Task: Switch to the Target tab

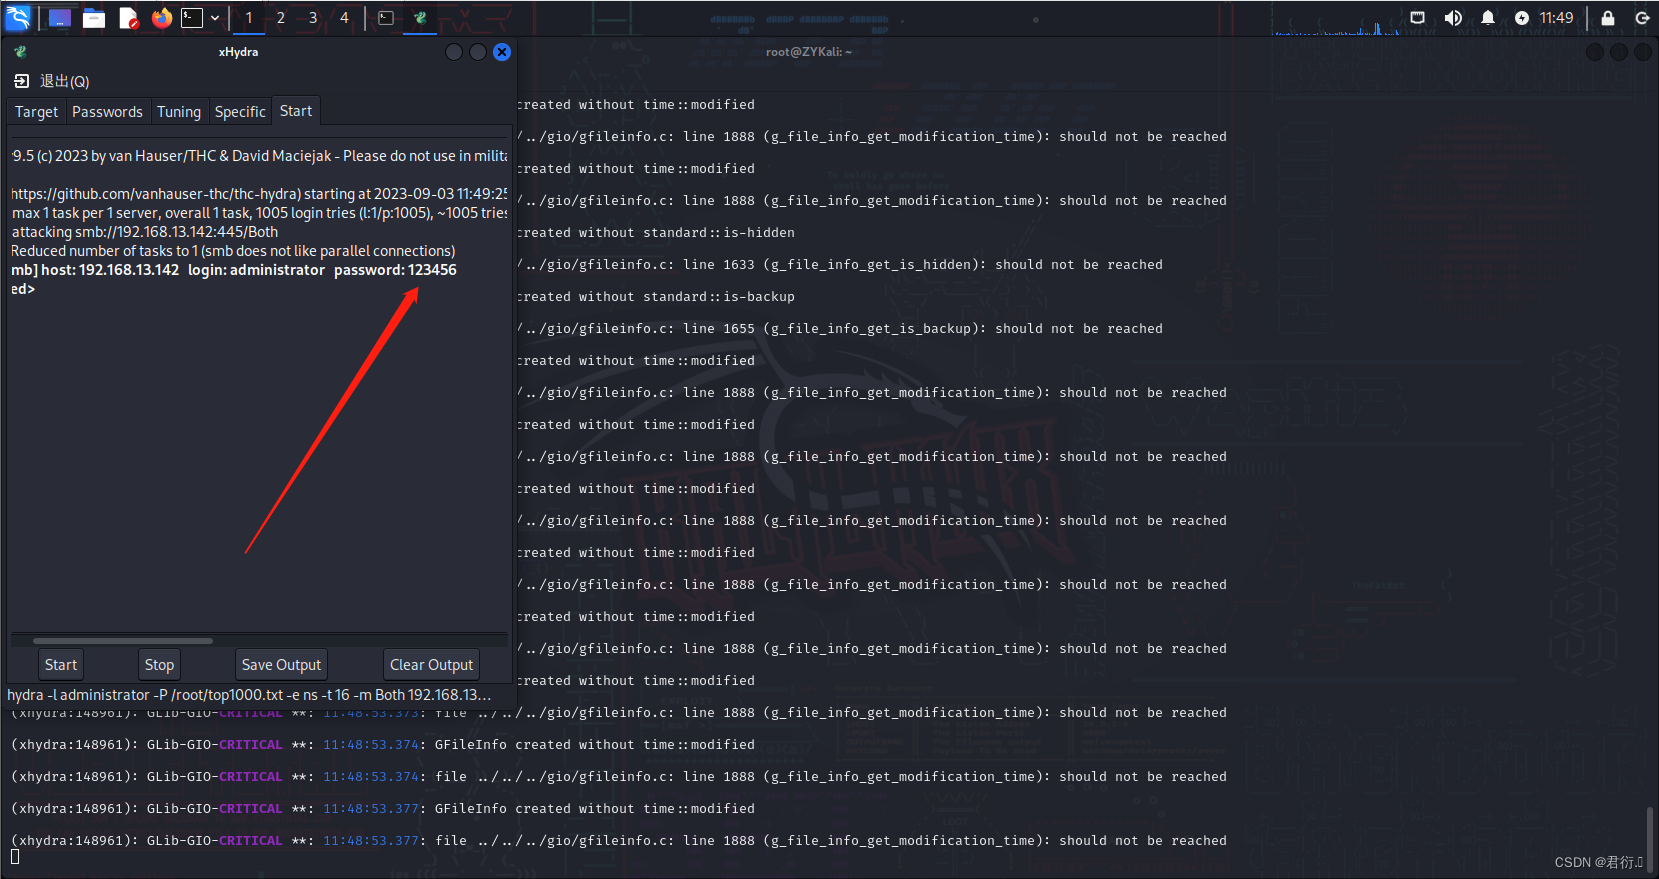Action: [x=36, y=112]
